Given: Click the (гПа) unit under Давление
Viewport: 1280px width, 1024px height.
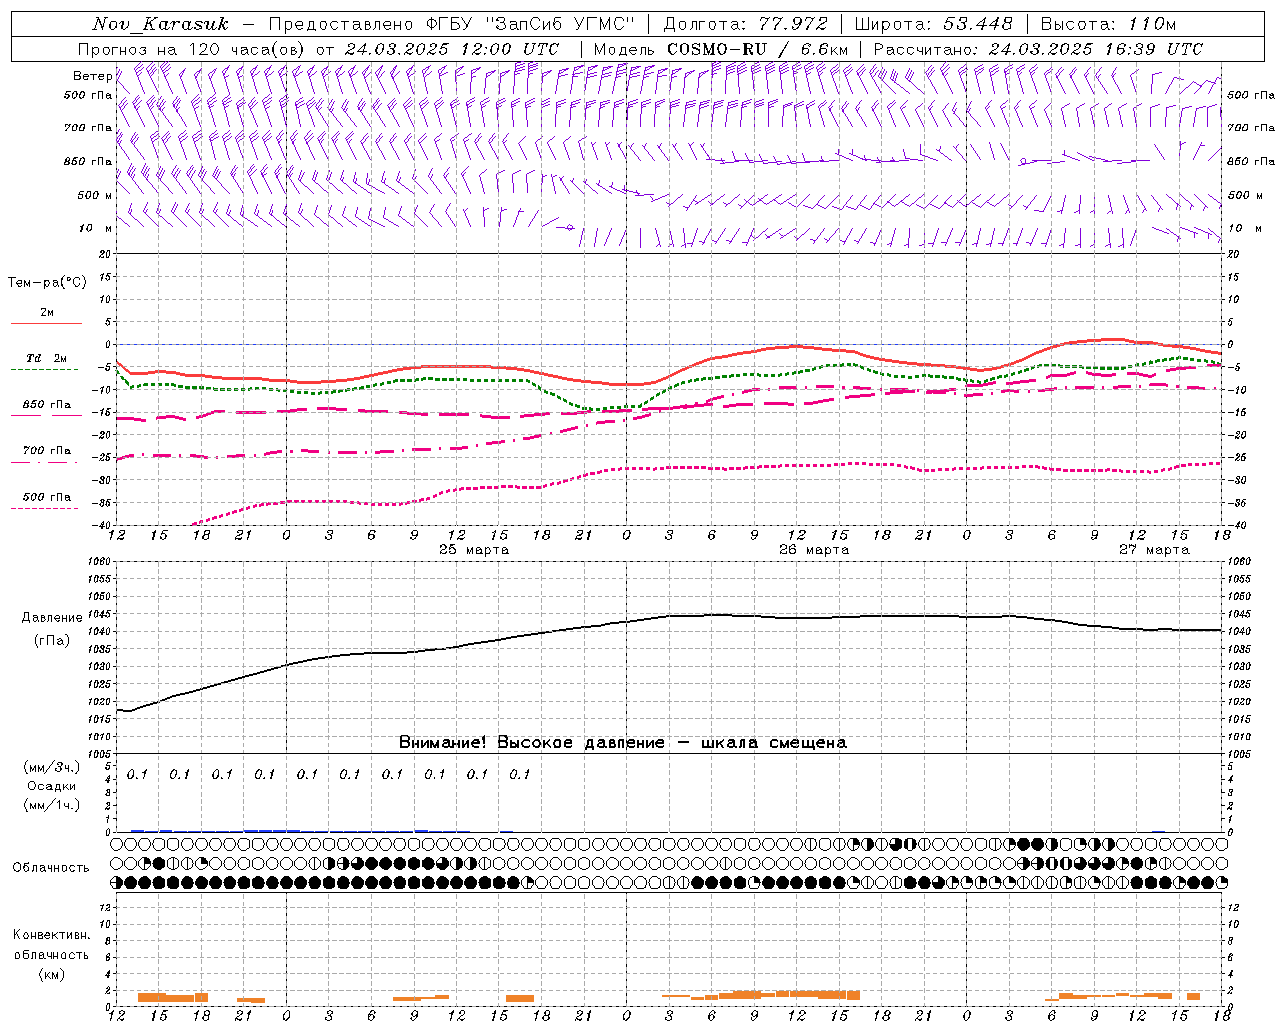Looking at the screenshot, I should pyautogui.click(x=51, y=641).
